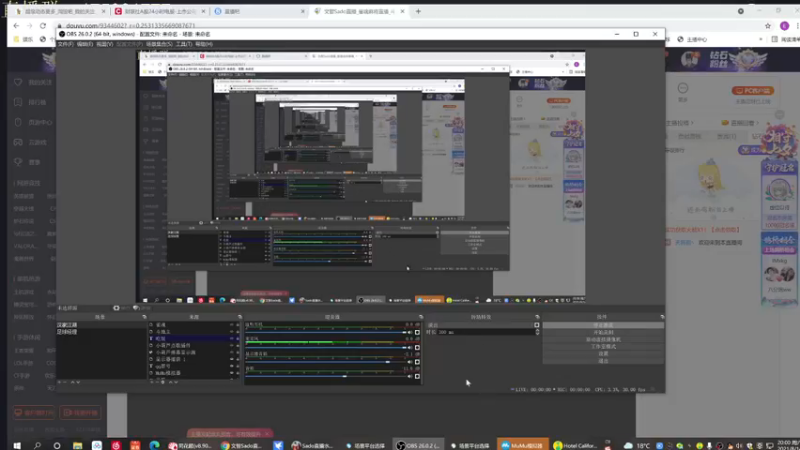Screen dimensions: 800x450
Task: Open the 编辑(E) menu in OBS
Action: pos(85,44)
